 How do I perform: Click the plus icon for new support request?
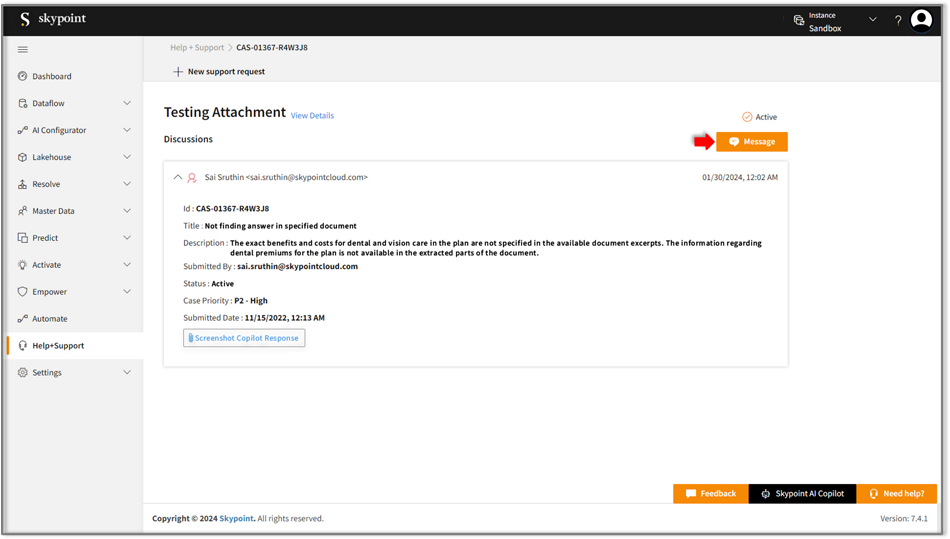[x=178, y=72]
